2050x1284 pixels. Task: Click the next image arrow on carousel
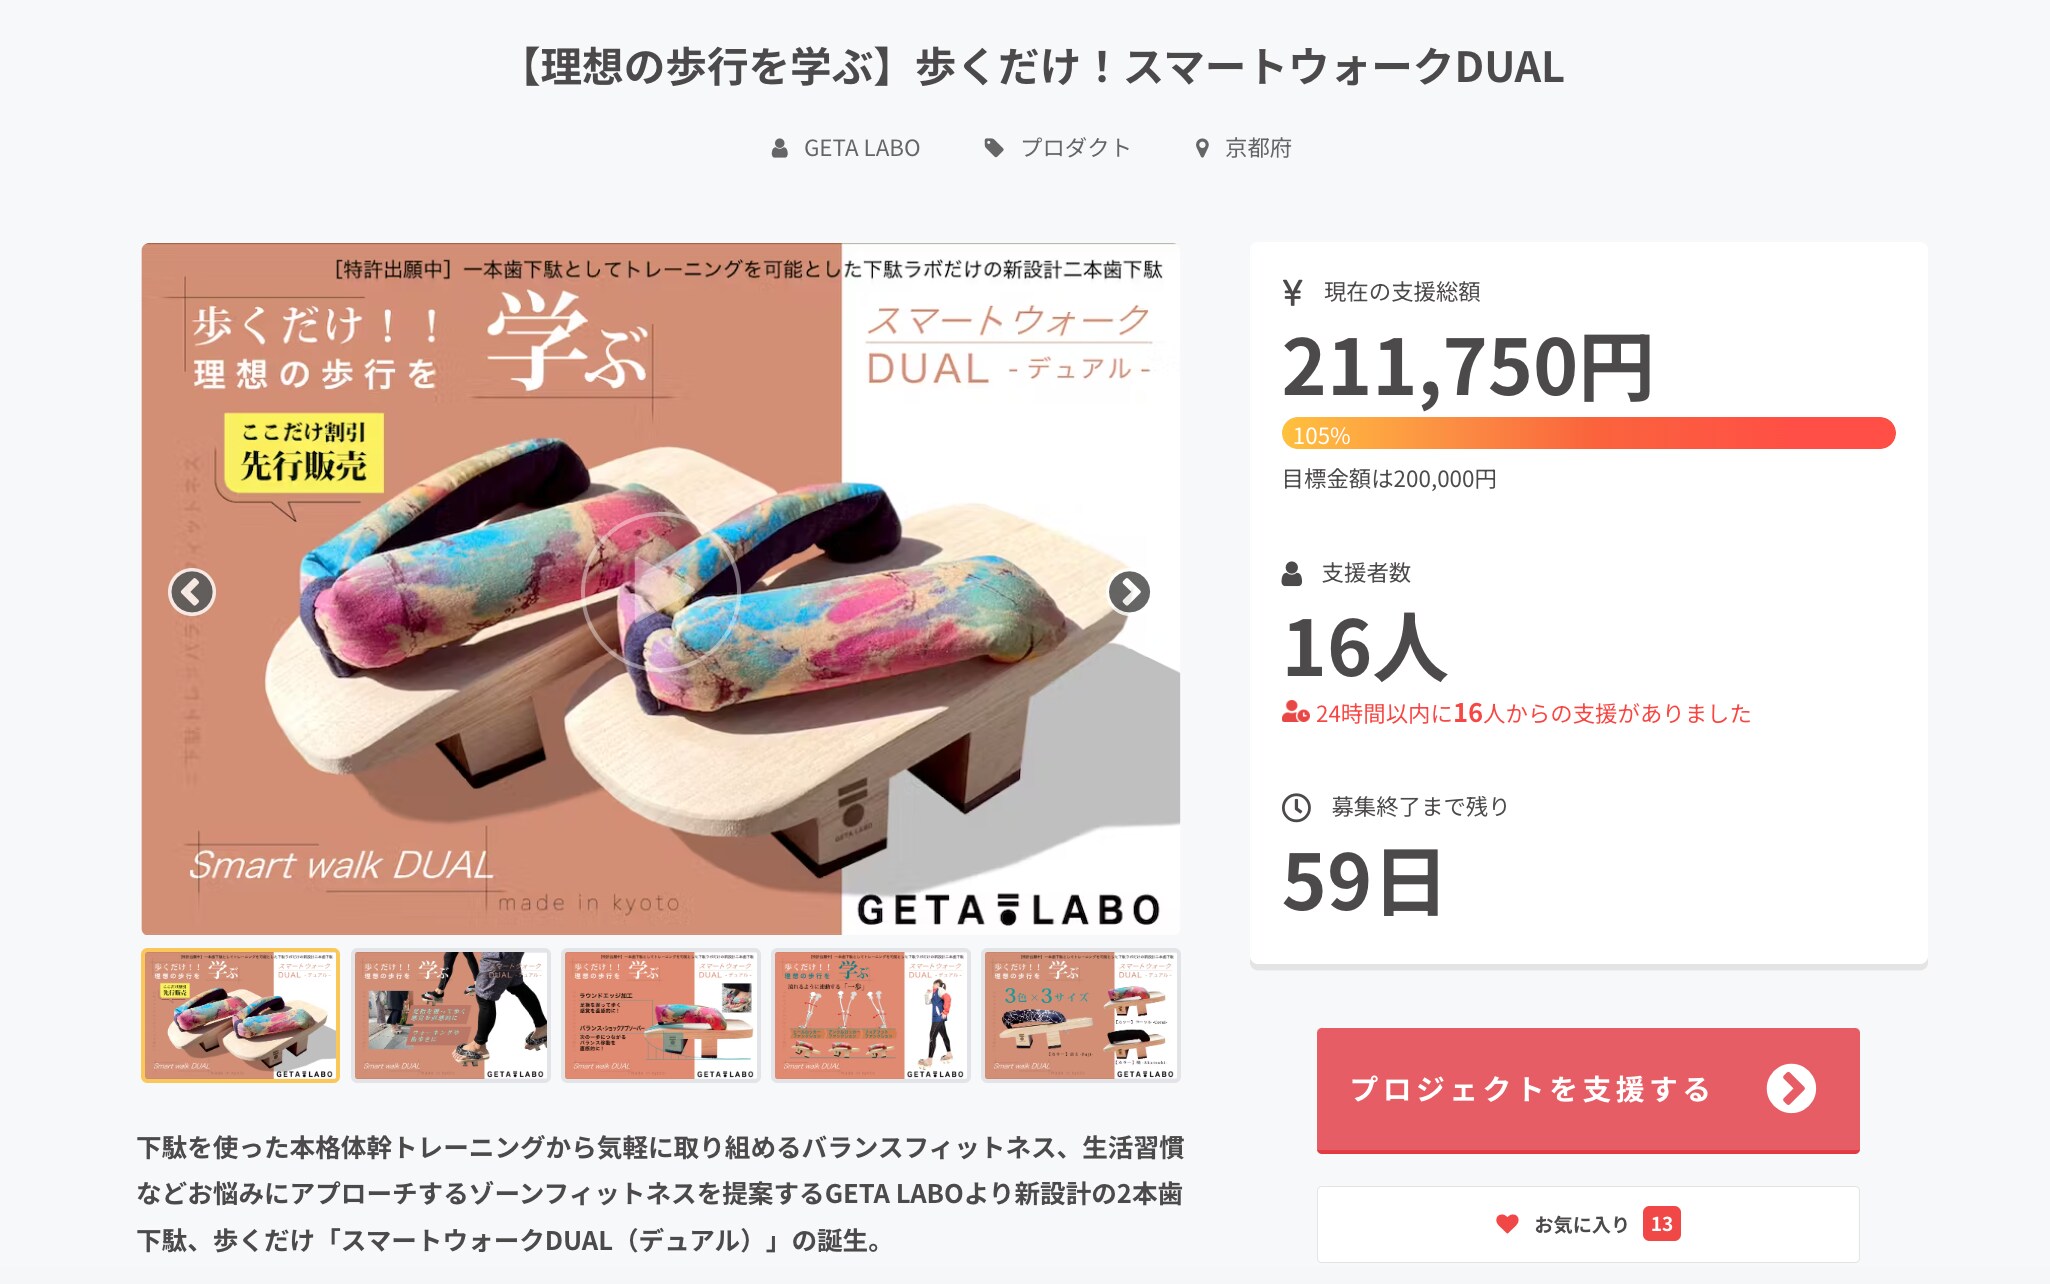click(x=1129, y=592)
